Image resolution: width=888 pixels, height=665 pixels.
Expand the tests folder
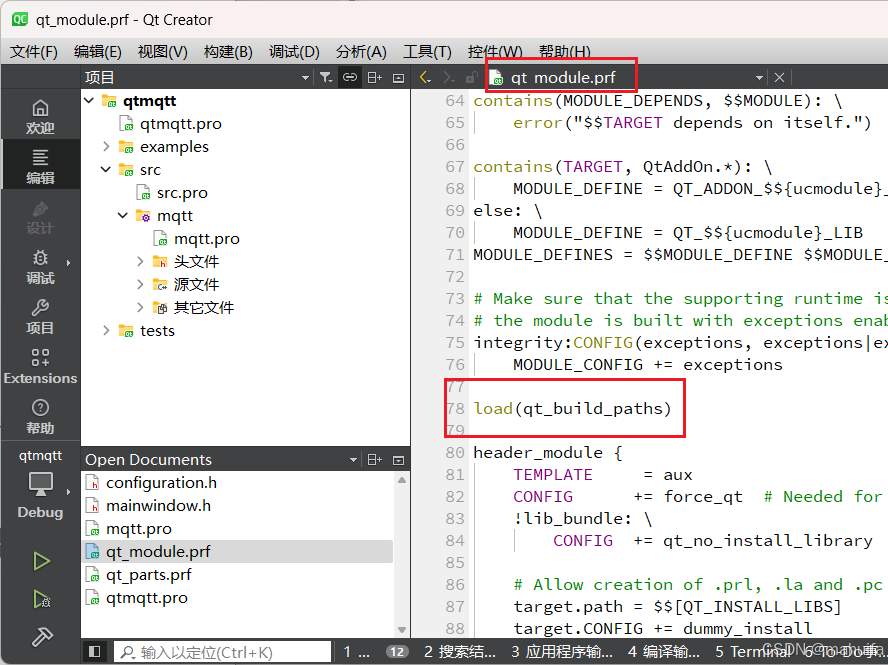[x=106, y=331]
